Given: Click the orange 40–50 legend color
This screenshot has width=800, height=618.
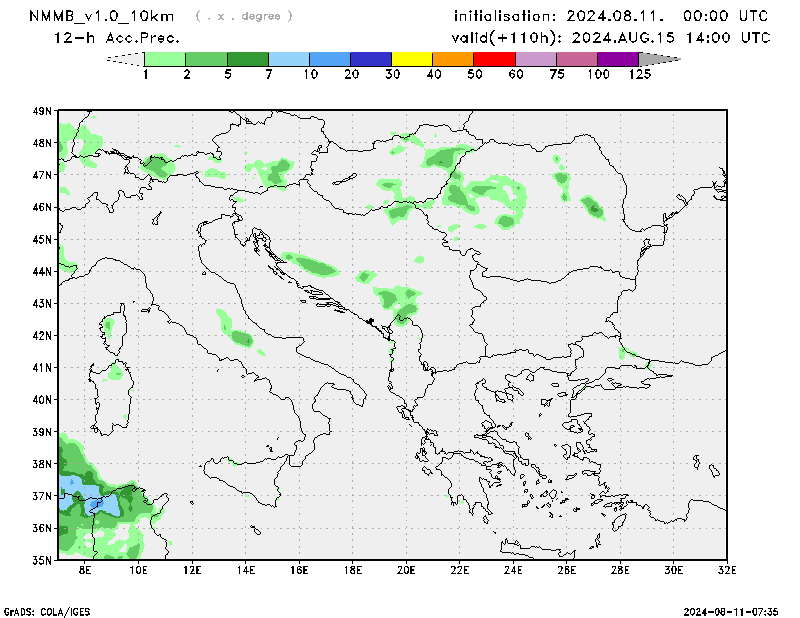Looking at the screenshot, I should [454, 59].
